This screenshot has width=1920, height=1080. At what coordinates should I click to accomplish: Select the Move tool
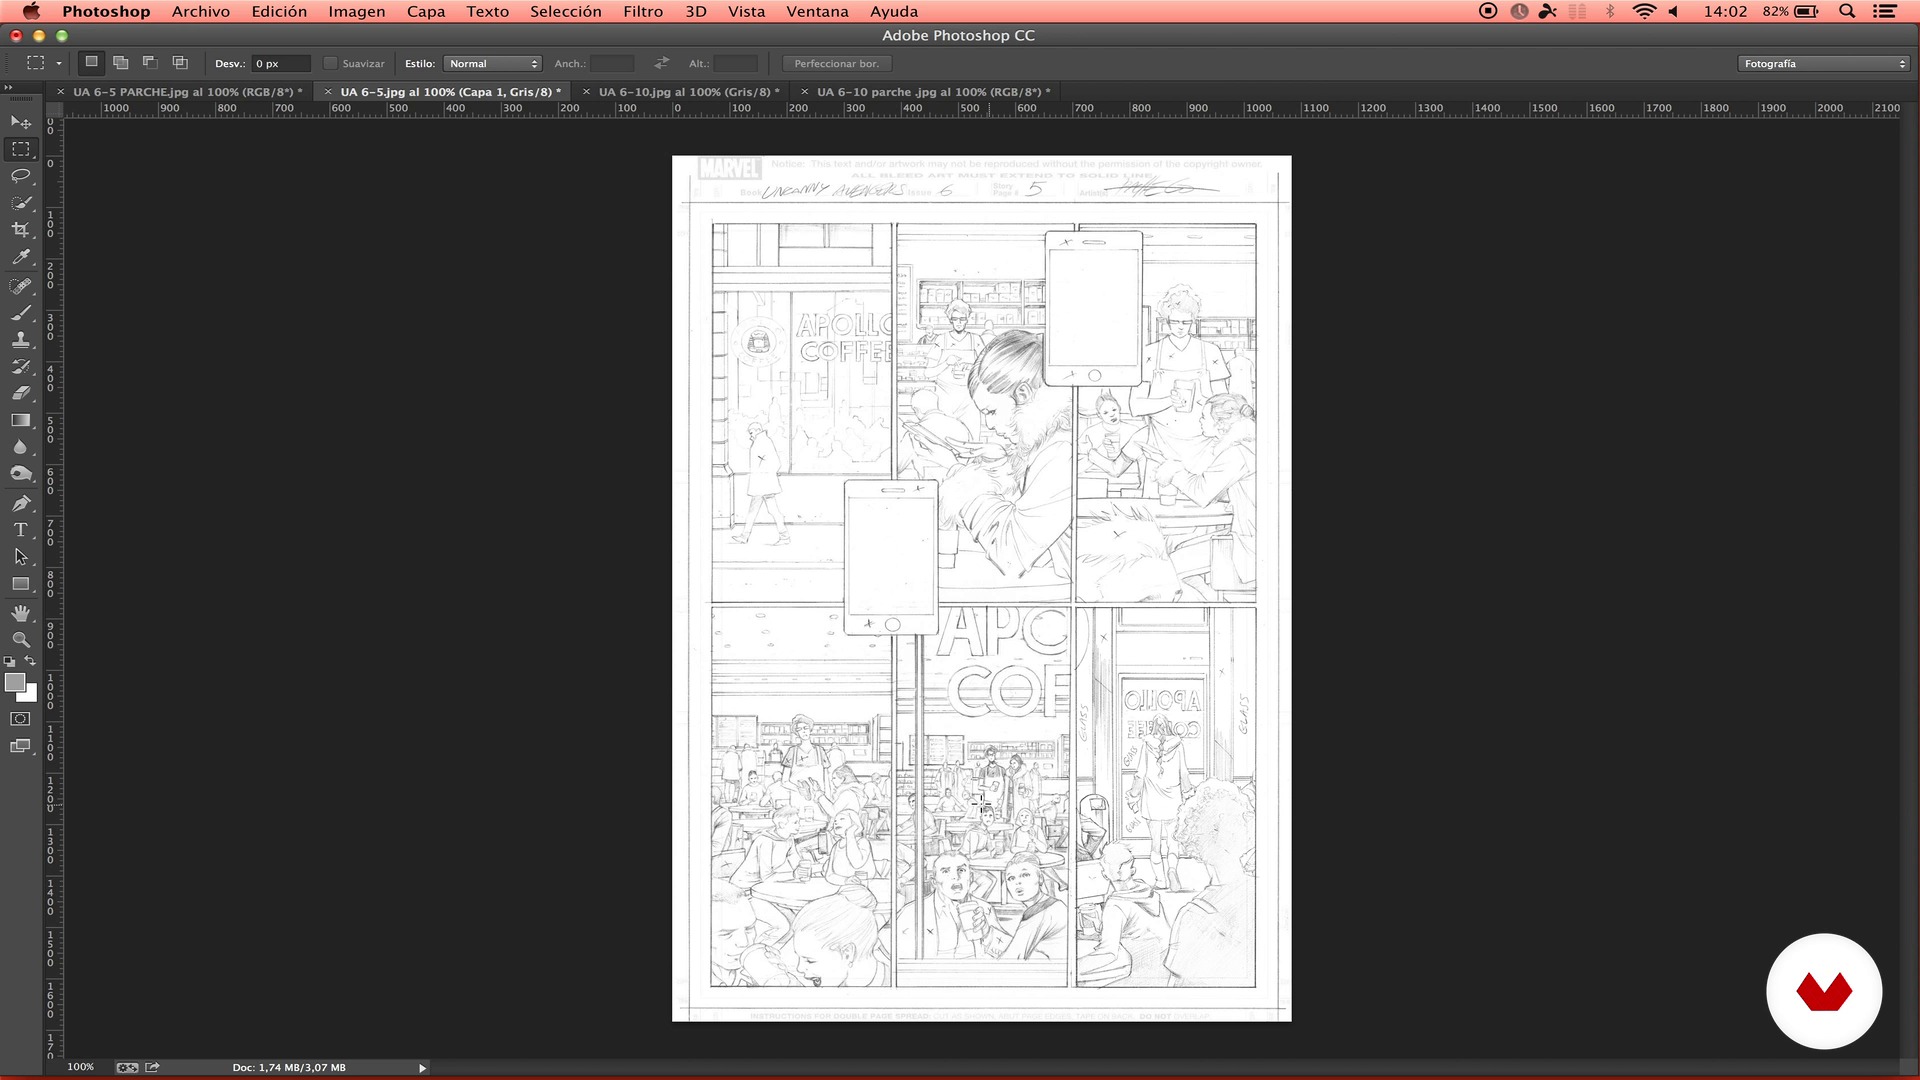20,122
